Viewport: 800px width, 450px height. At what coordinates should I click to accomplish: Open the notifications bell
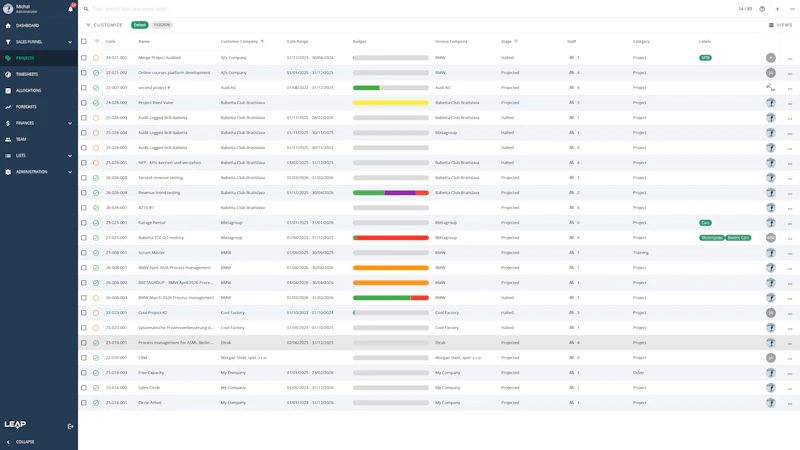click(70, 9)
